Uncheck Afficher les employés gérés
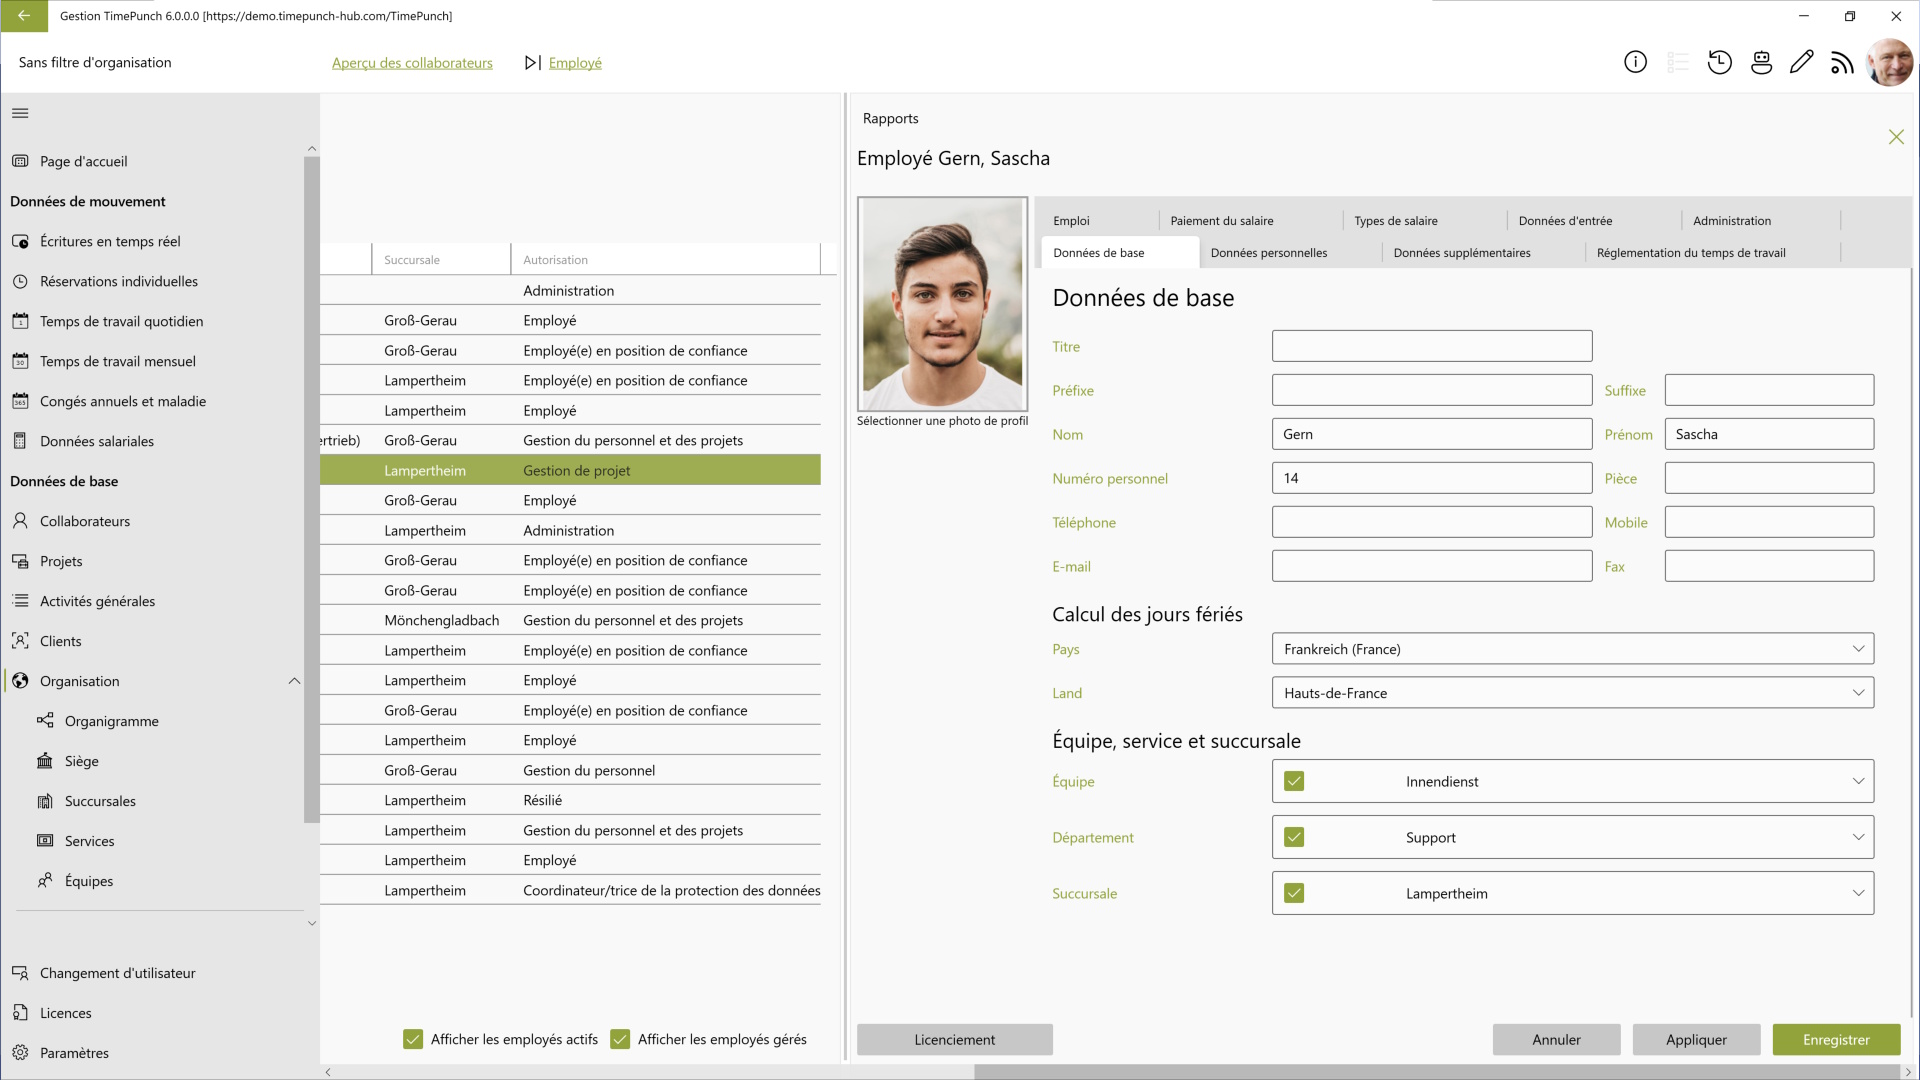The width and height of the screenshot is (1920, 1080). [x=620, y=1039]
